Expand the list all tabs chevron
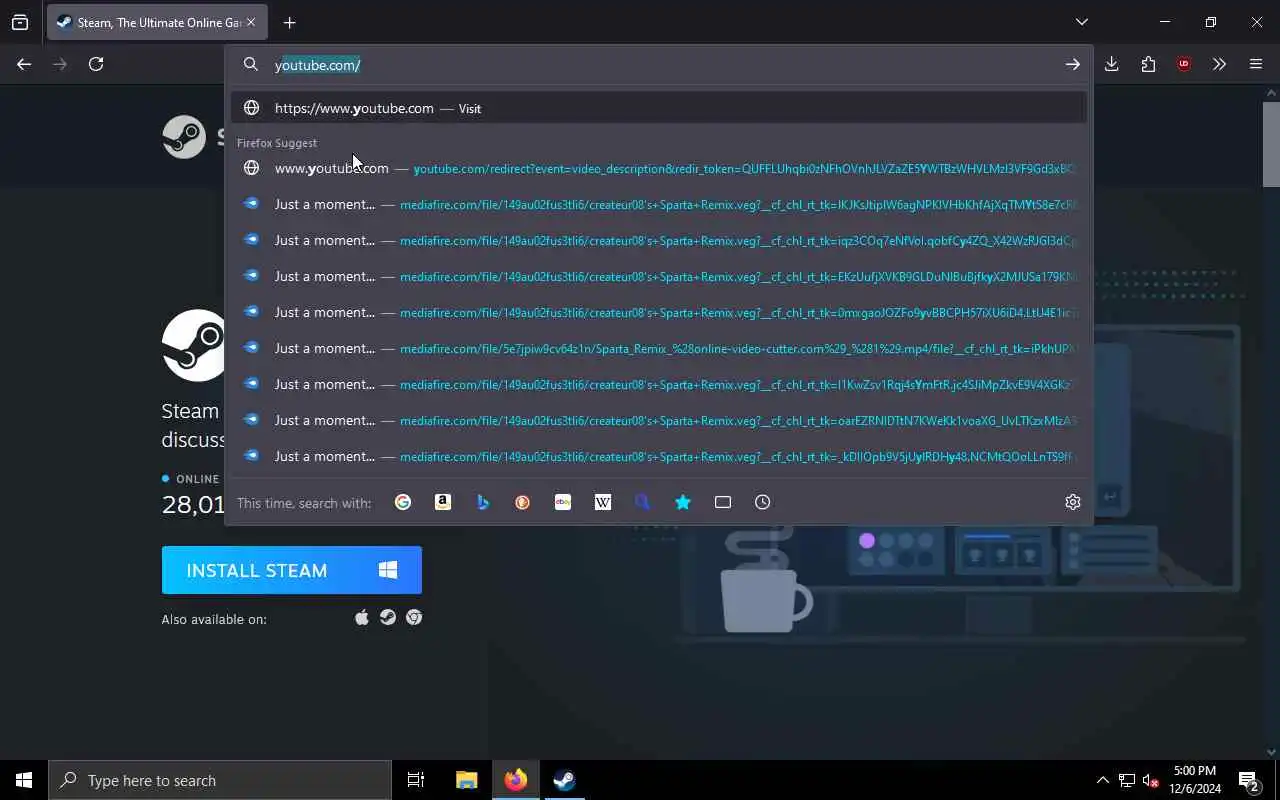The image size is (1280, 800). (1081, 22)
